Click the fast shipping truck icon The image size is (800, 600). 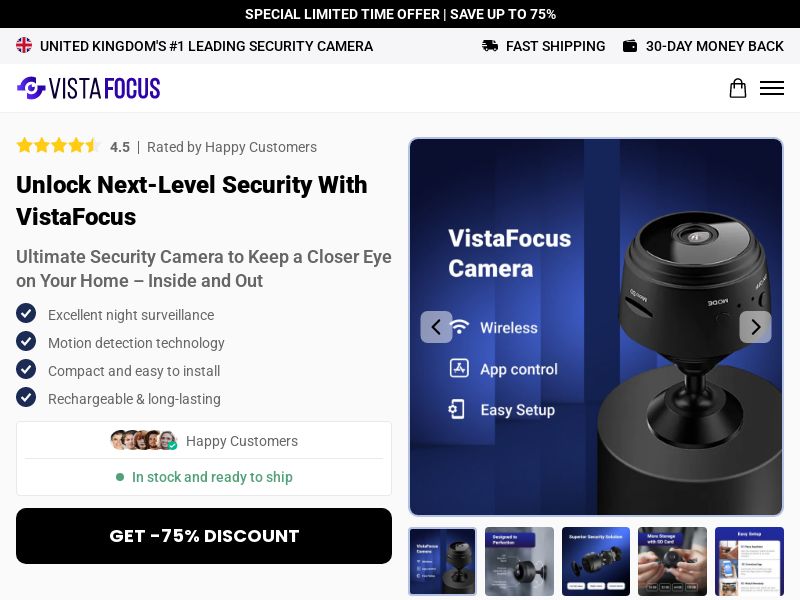click(490, 46)
